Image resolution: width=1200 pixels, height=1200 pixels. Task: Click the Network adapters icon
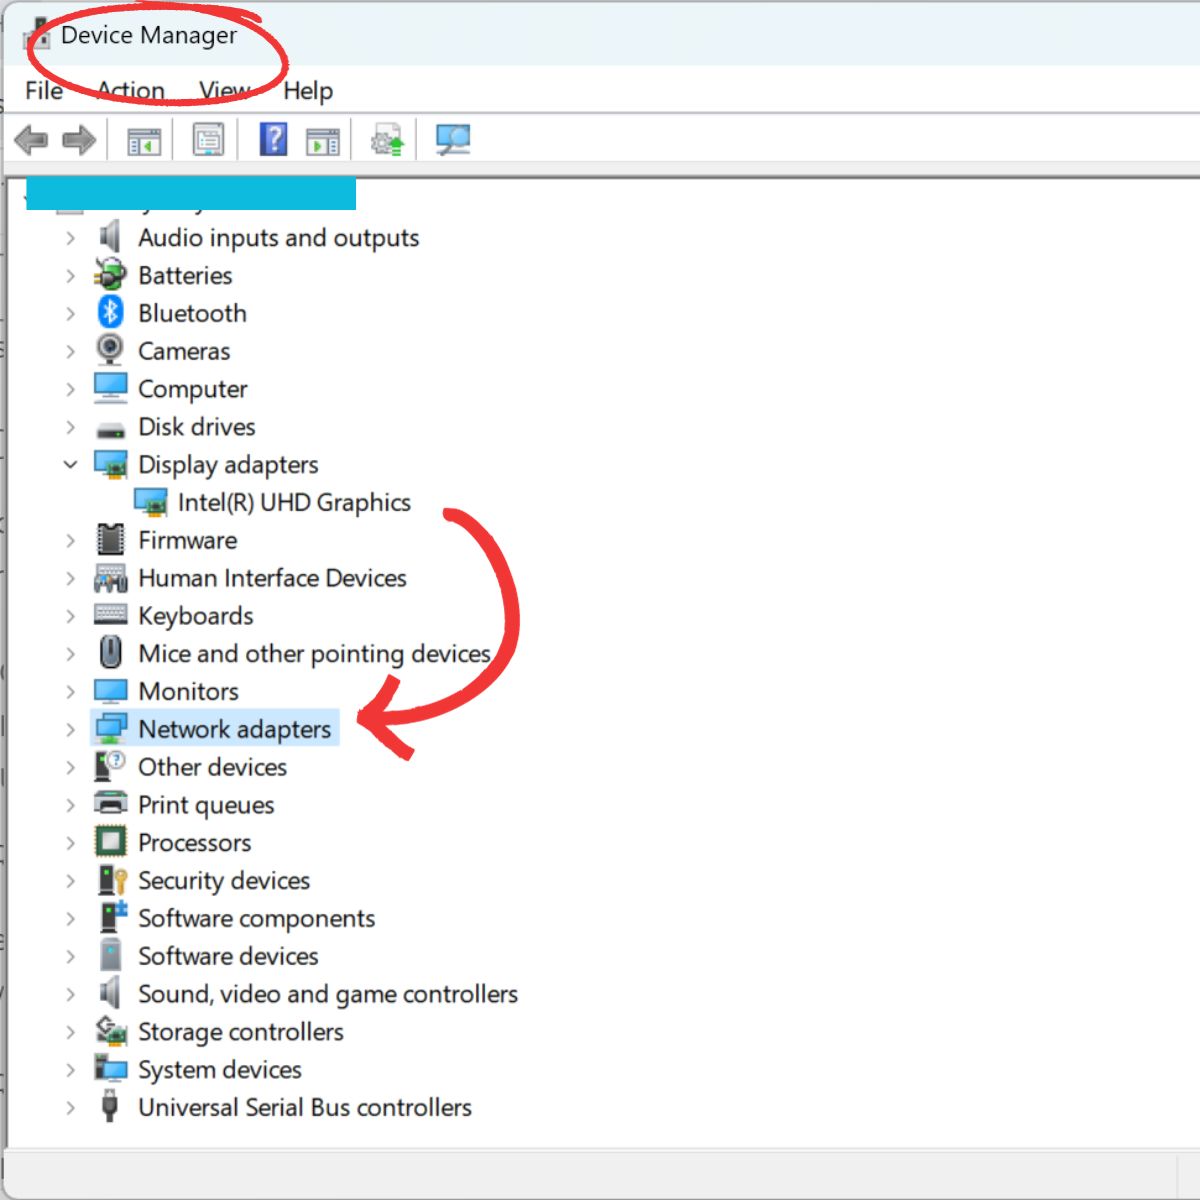tap(110, 729)
